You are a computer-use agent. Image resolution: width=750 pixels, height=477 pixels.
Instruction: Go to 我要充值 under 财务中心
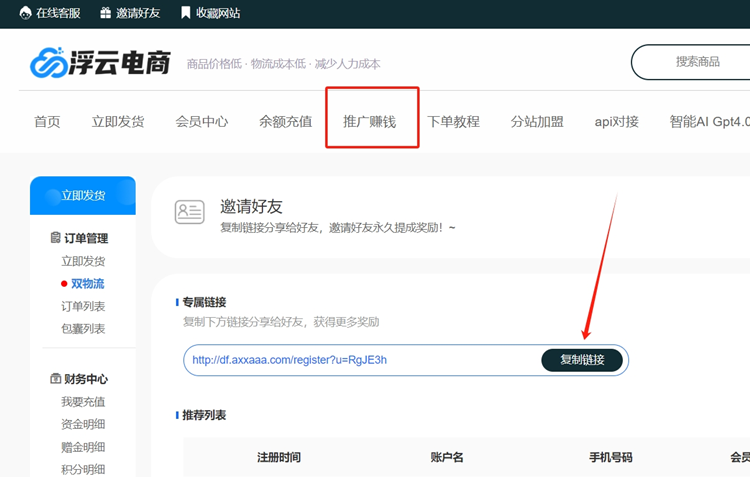(83, 402)
